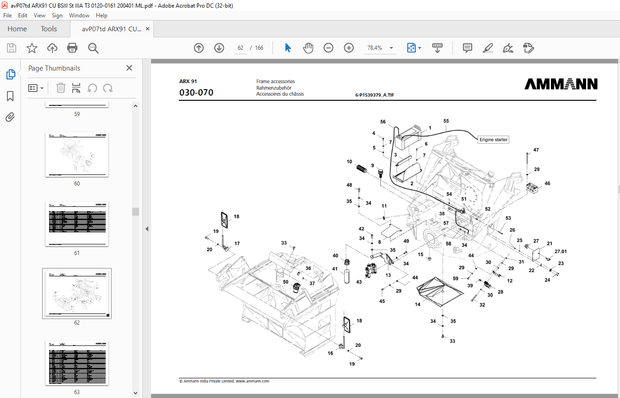
Task: Open the Bookmarks panel icon
Action: (10, 96)
